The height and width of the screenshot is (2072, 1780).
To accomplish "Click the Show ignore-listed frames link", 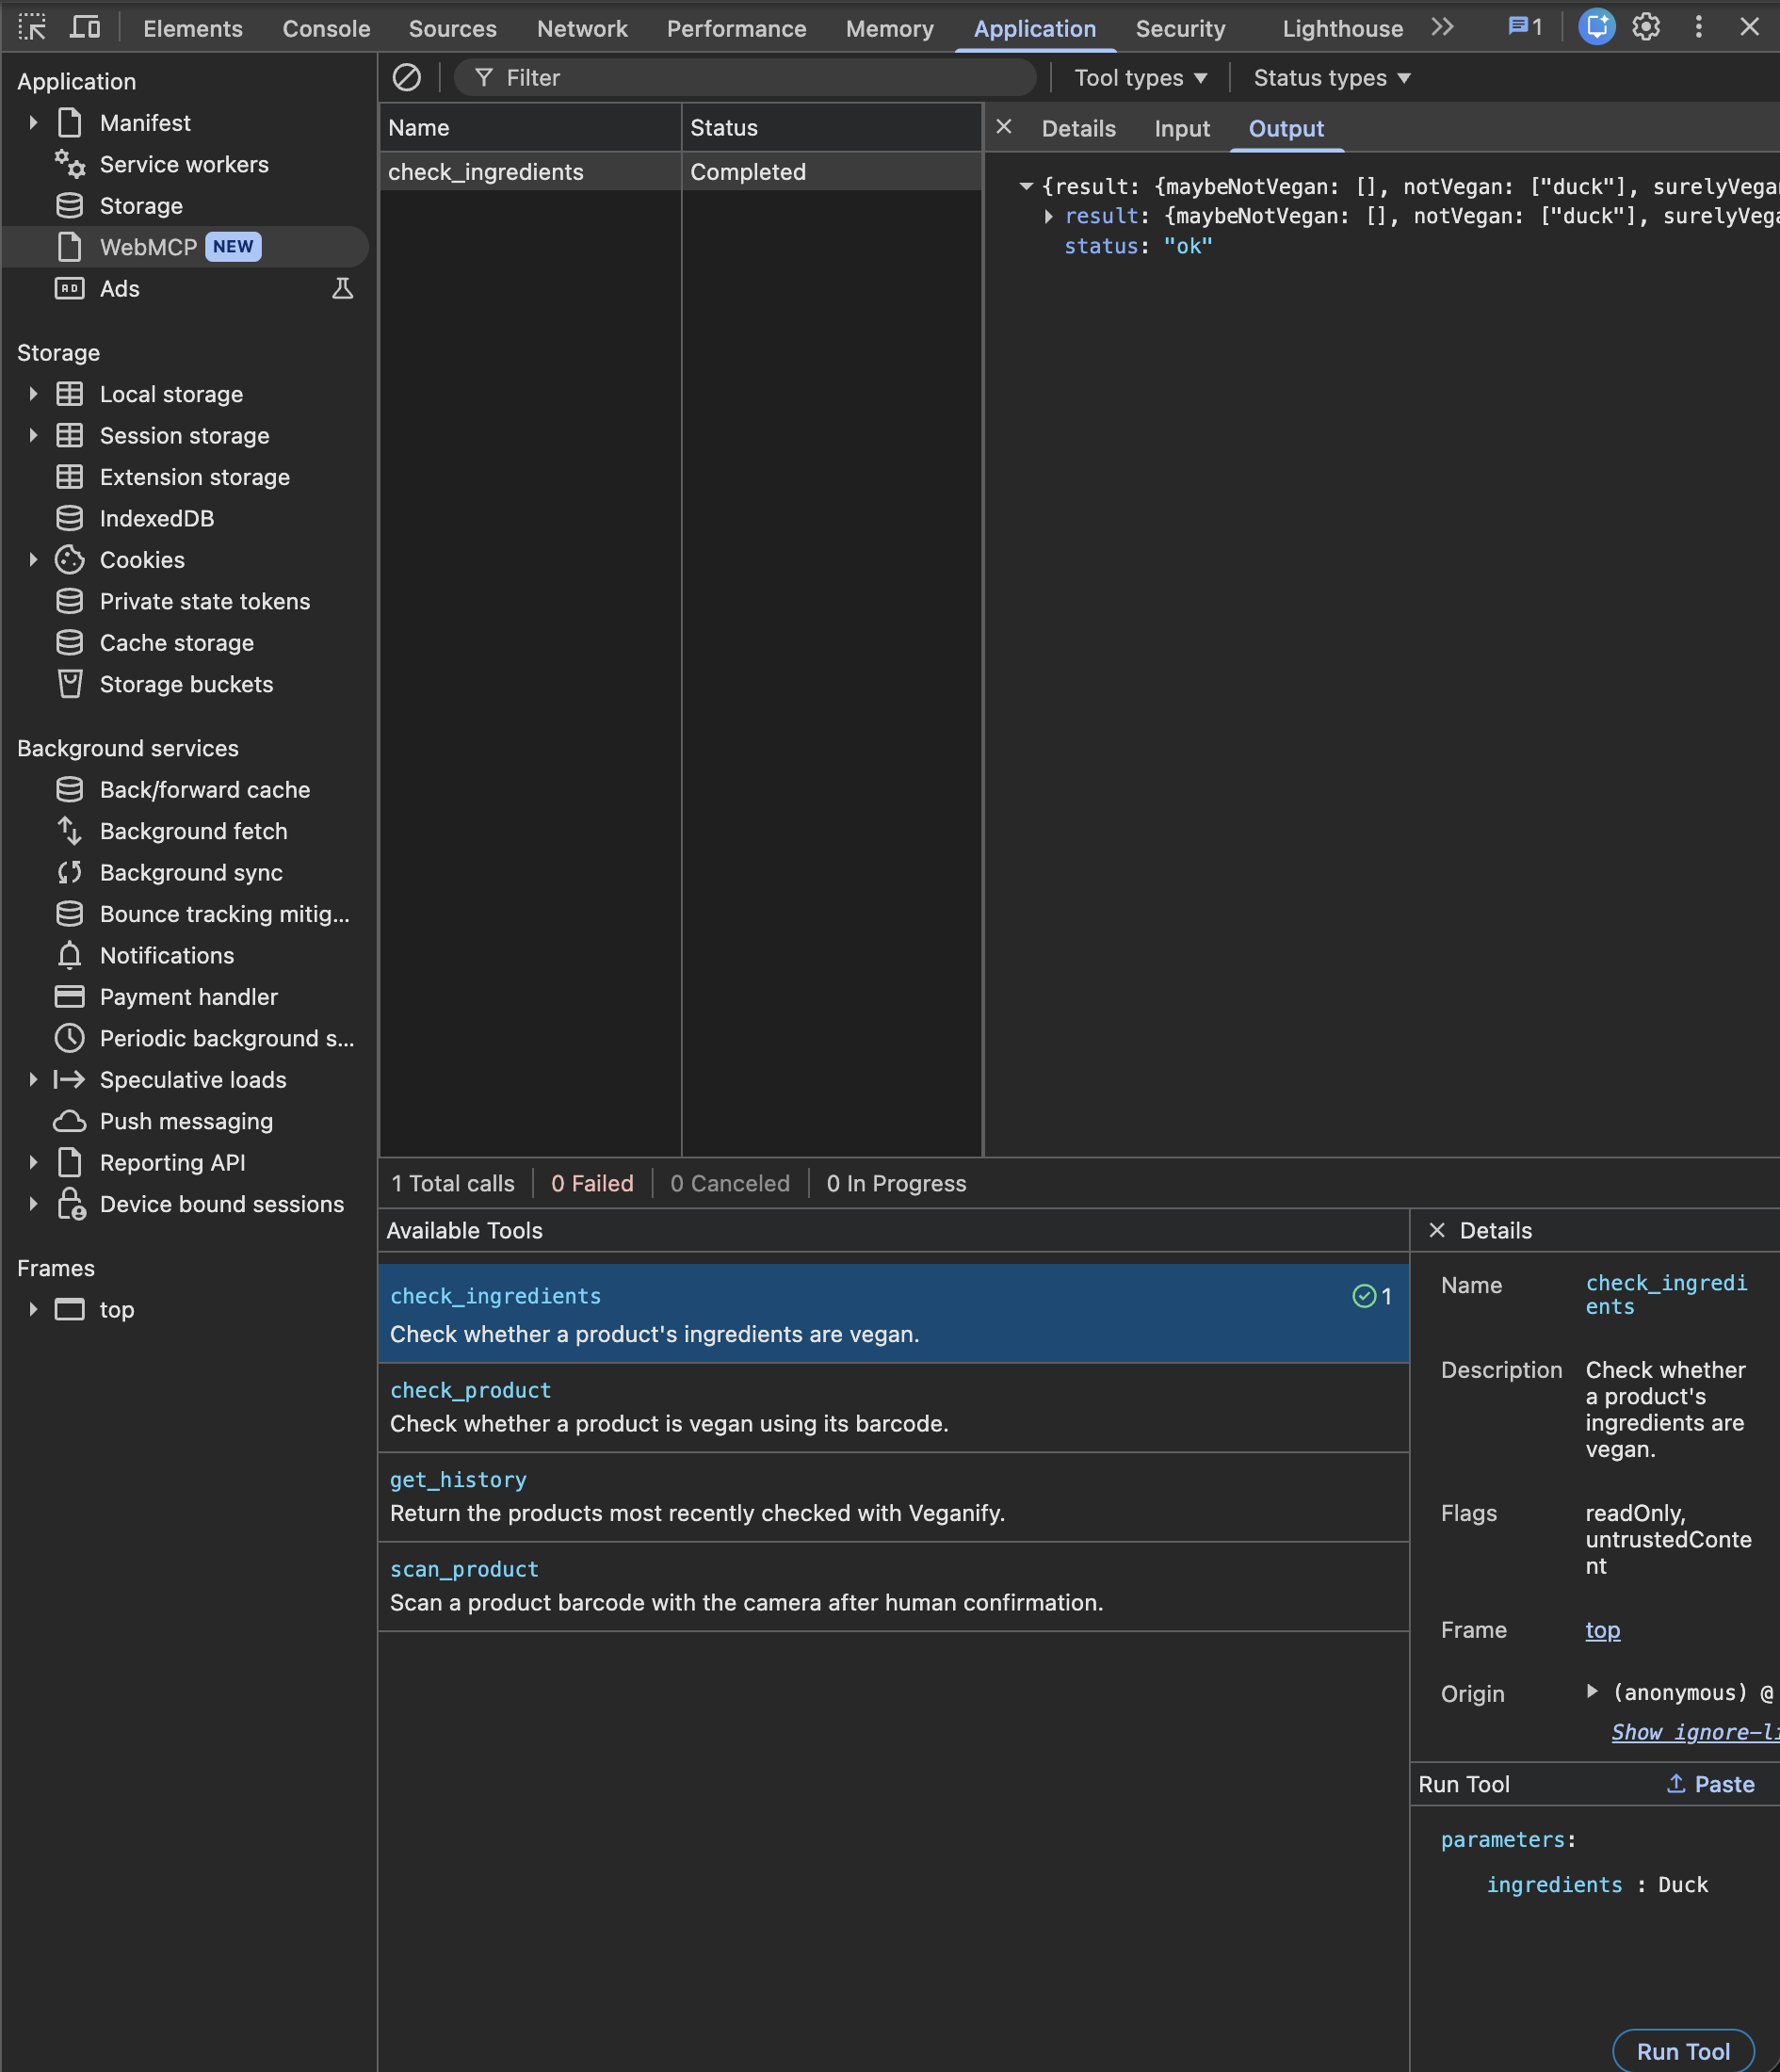I will point(1695,1732).
